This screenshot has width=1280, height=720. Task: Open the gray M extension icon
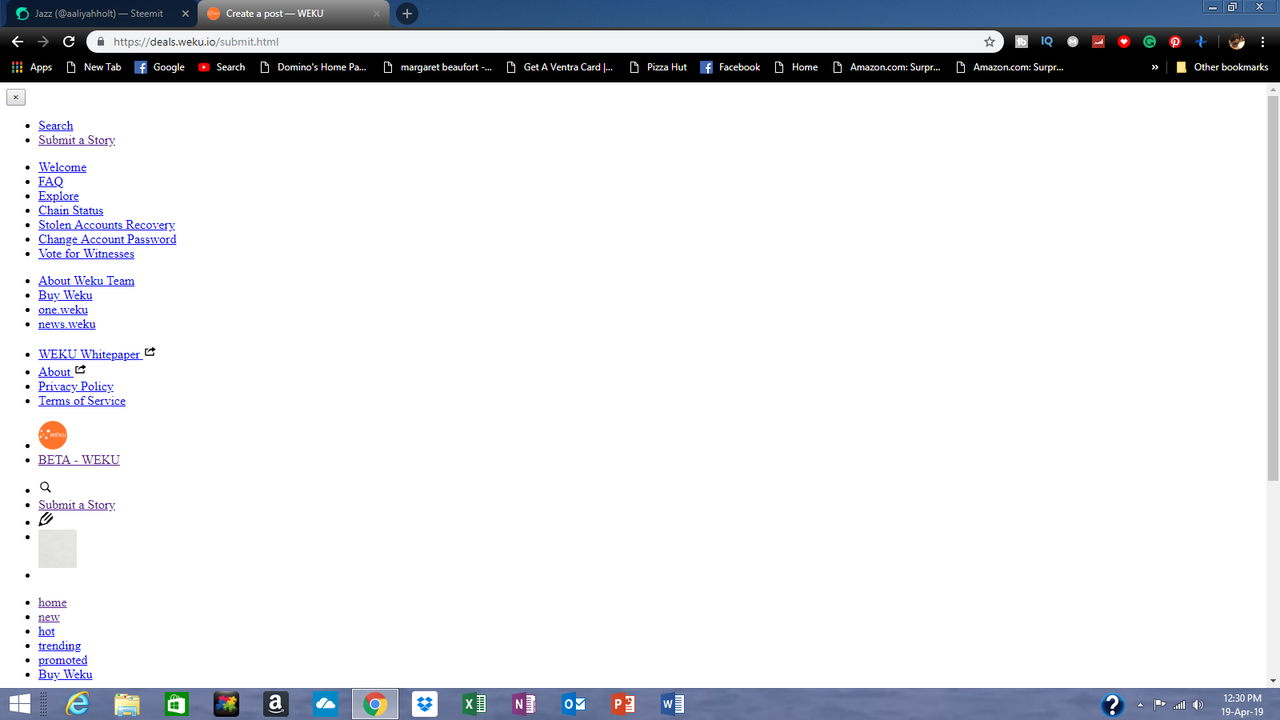pos(1073,42)
